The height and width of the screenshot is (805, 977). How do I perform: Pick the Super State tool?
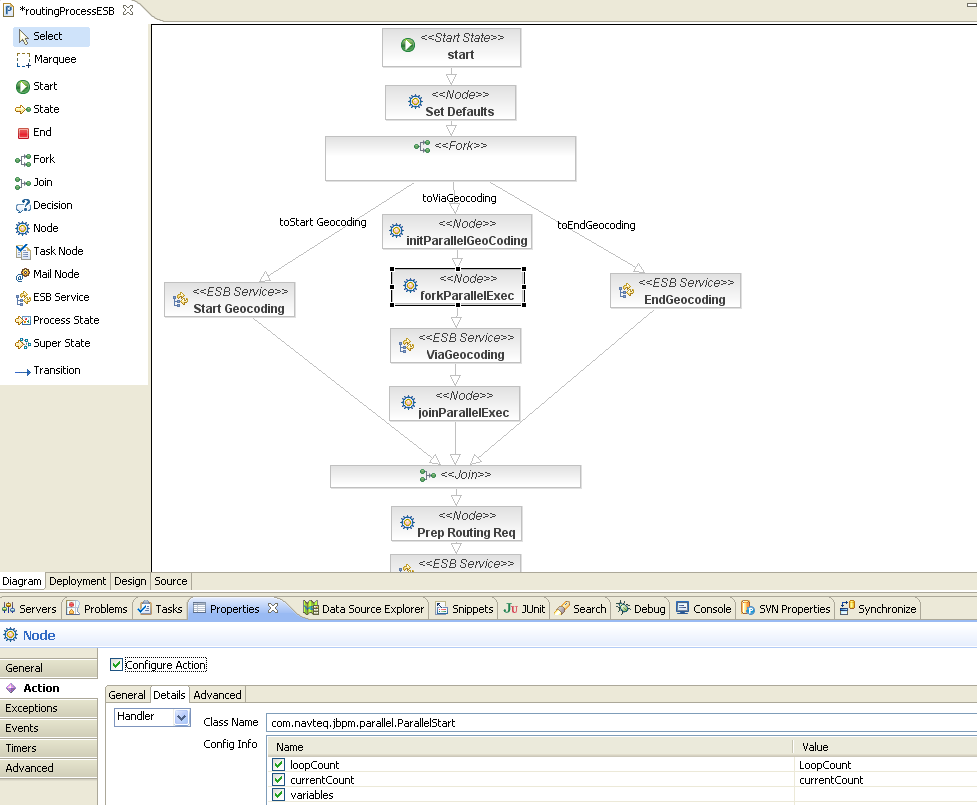(x=57, y=343)
